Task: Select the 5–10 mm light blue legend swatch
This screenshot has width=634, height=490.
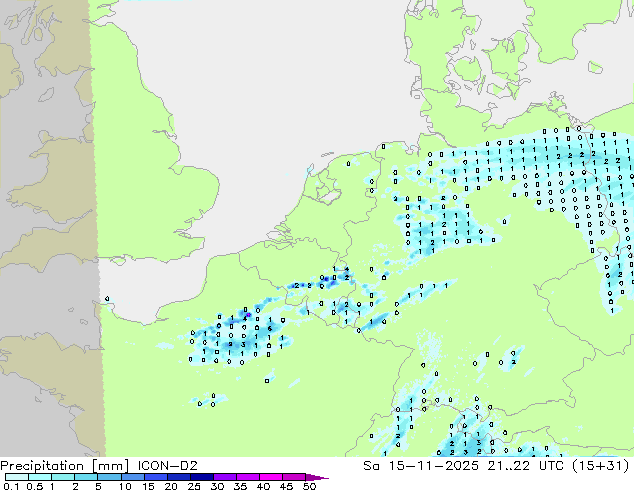Action: point(109,477)
